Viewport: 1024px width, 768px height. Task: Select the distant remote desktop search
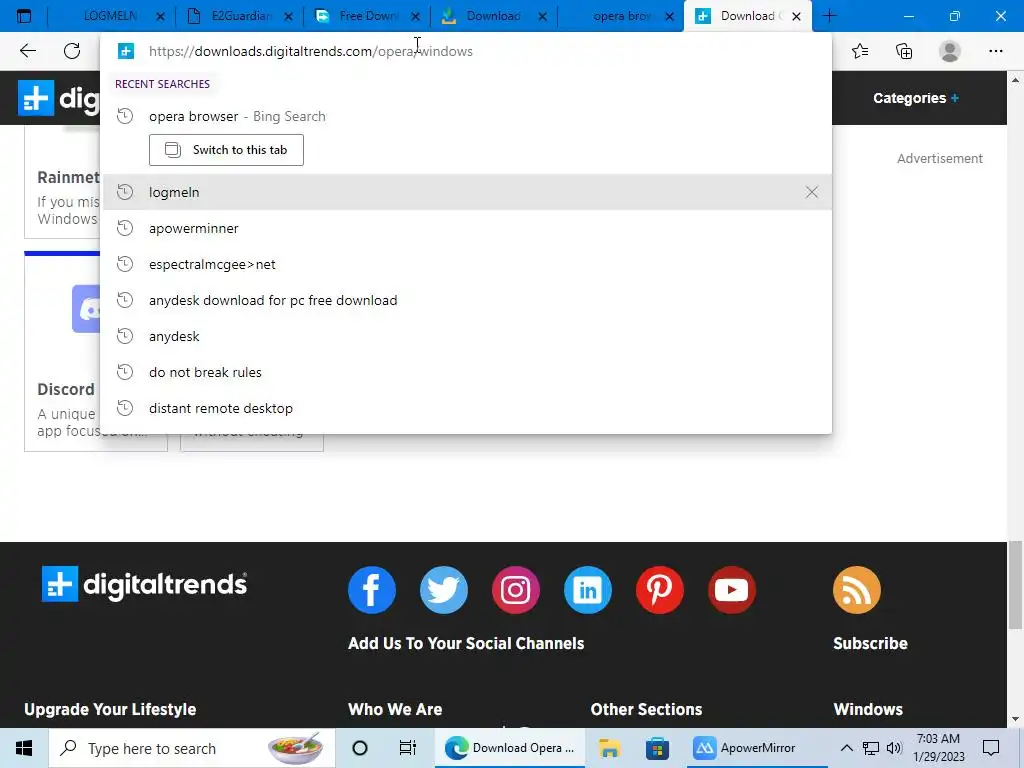pyautogui.click(x=467, y=408)
